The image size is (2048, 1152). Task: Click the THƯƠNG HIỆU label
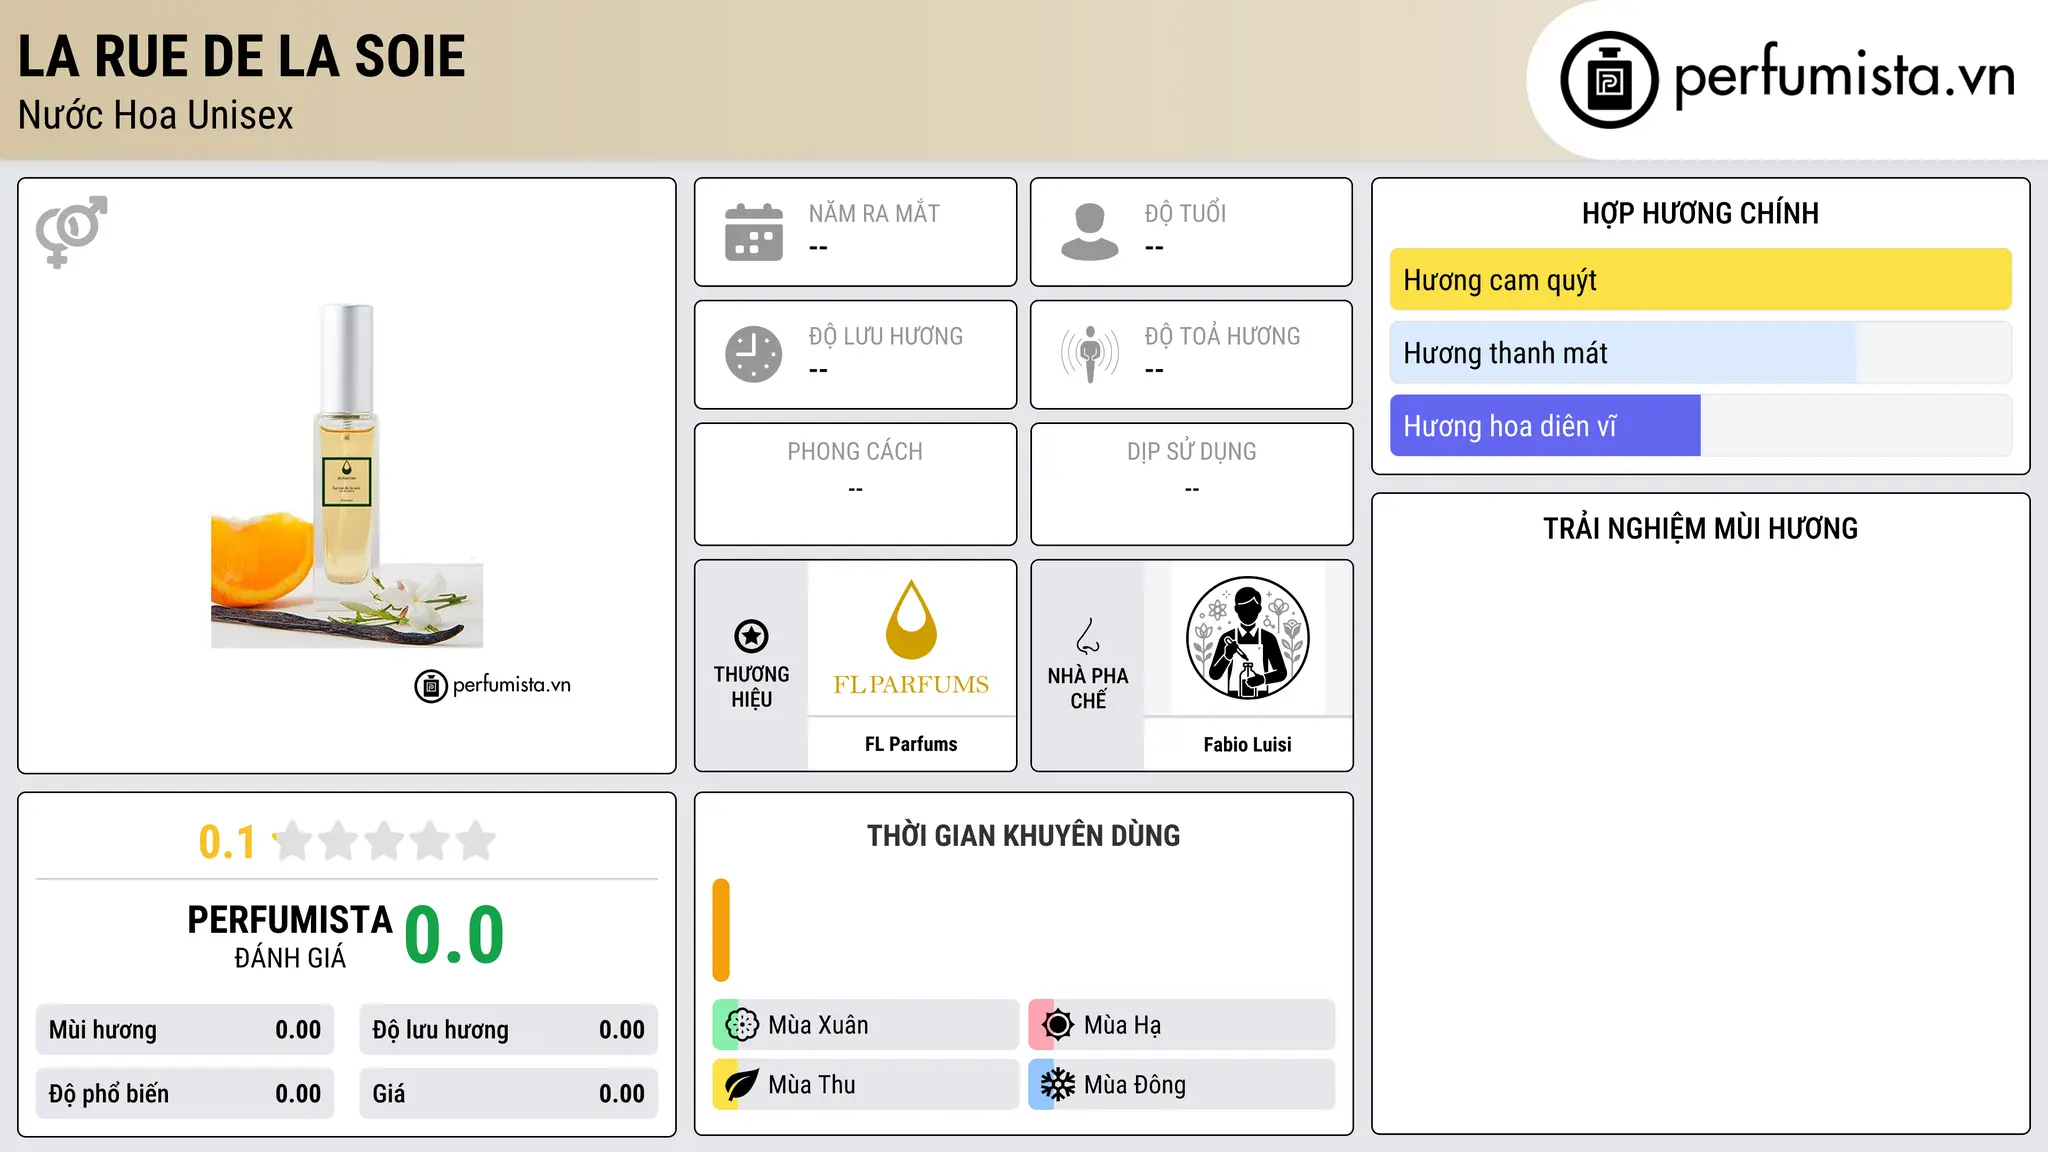(x=751, y=687)
